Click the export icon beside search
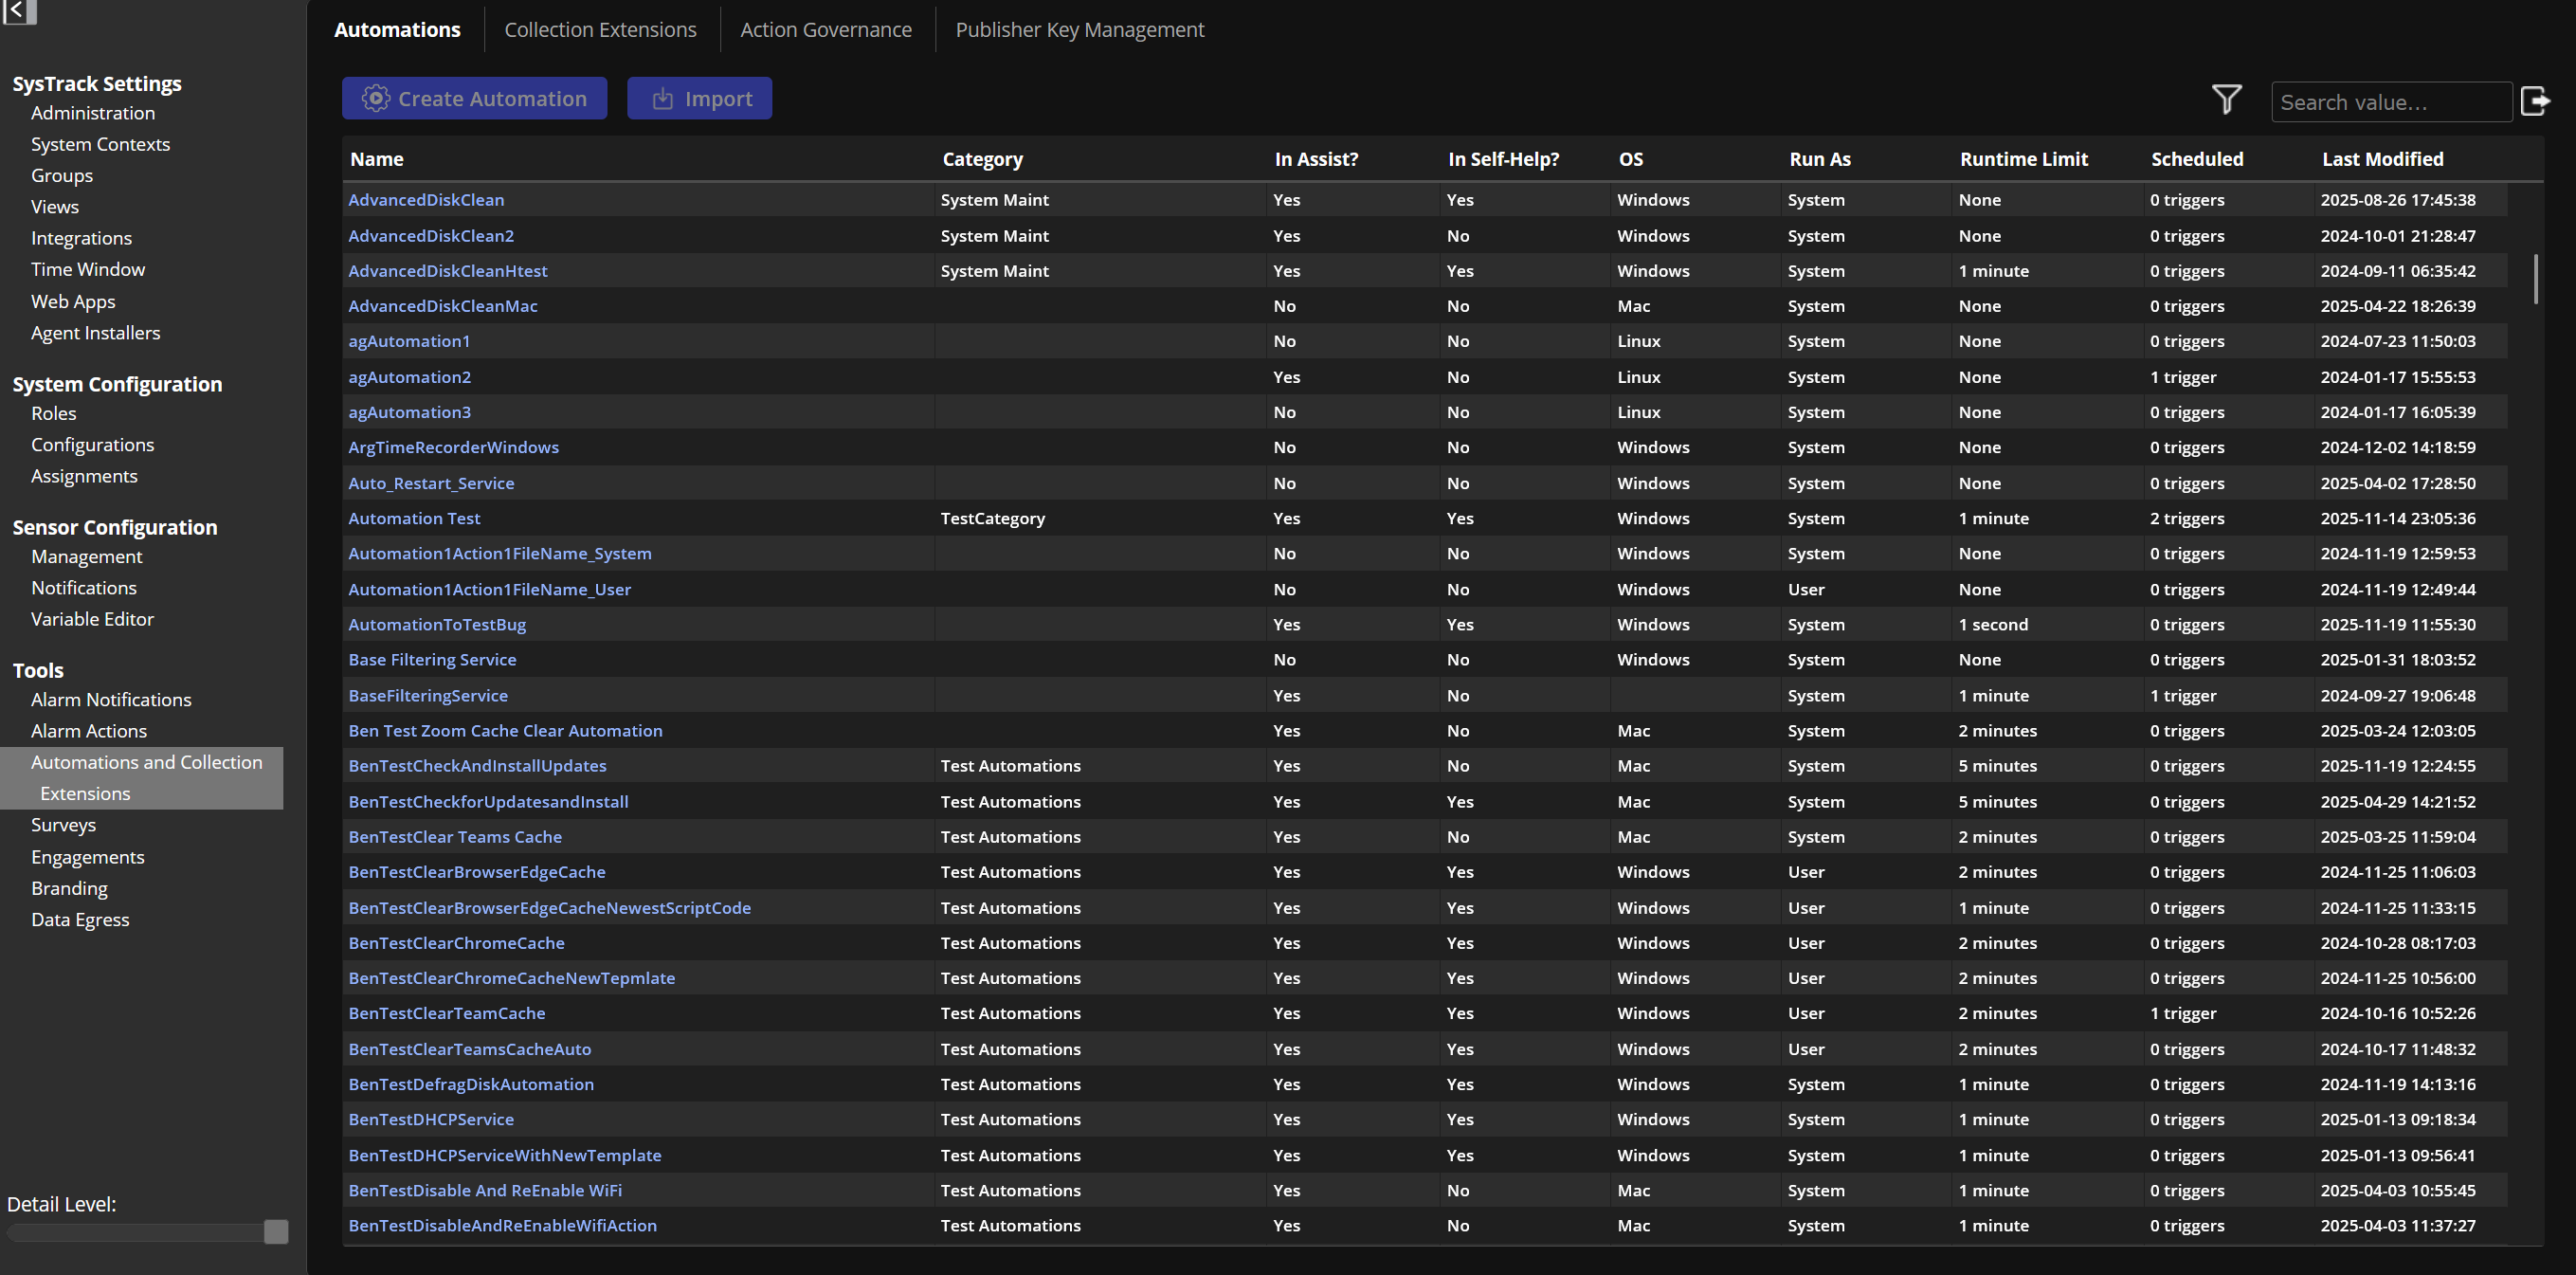The height and width of the screenshot is (1275, 2576). click(2535, 100)
